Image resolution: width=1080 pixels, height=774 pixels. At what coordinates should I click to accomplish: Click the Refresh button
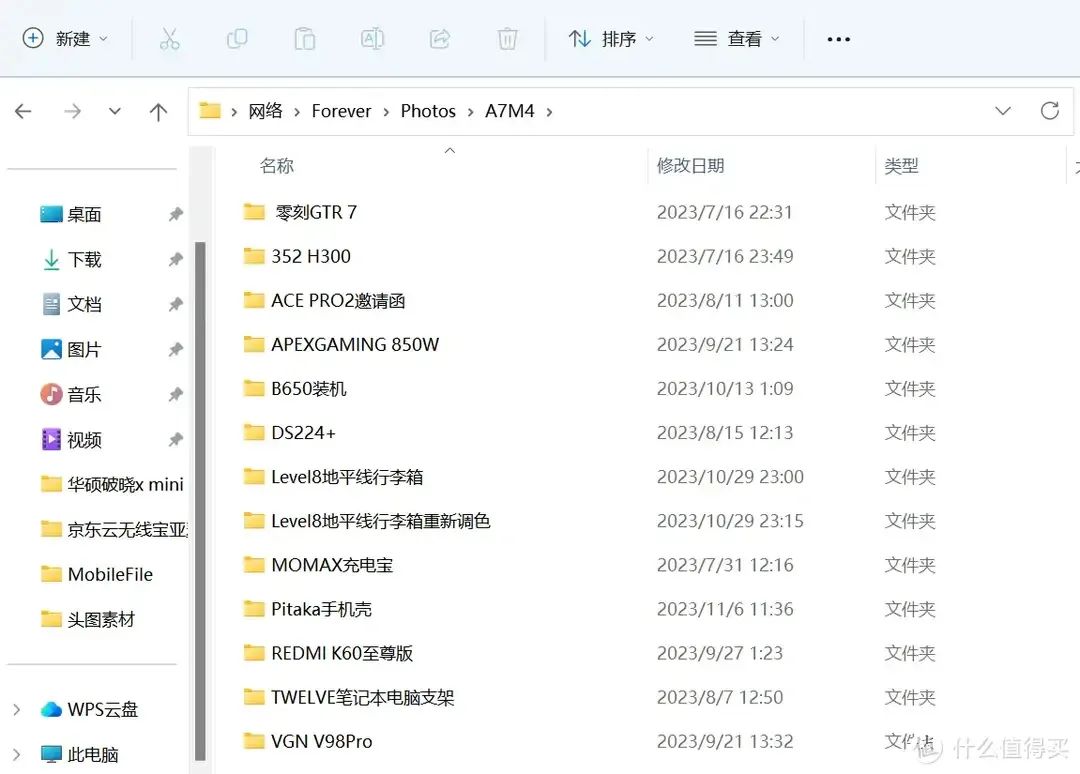1050,110
